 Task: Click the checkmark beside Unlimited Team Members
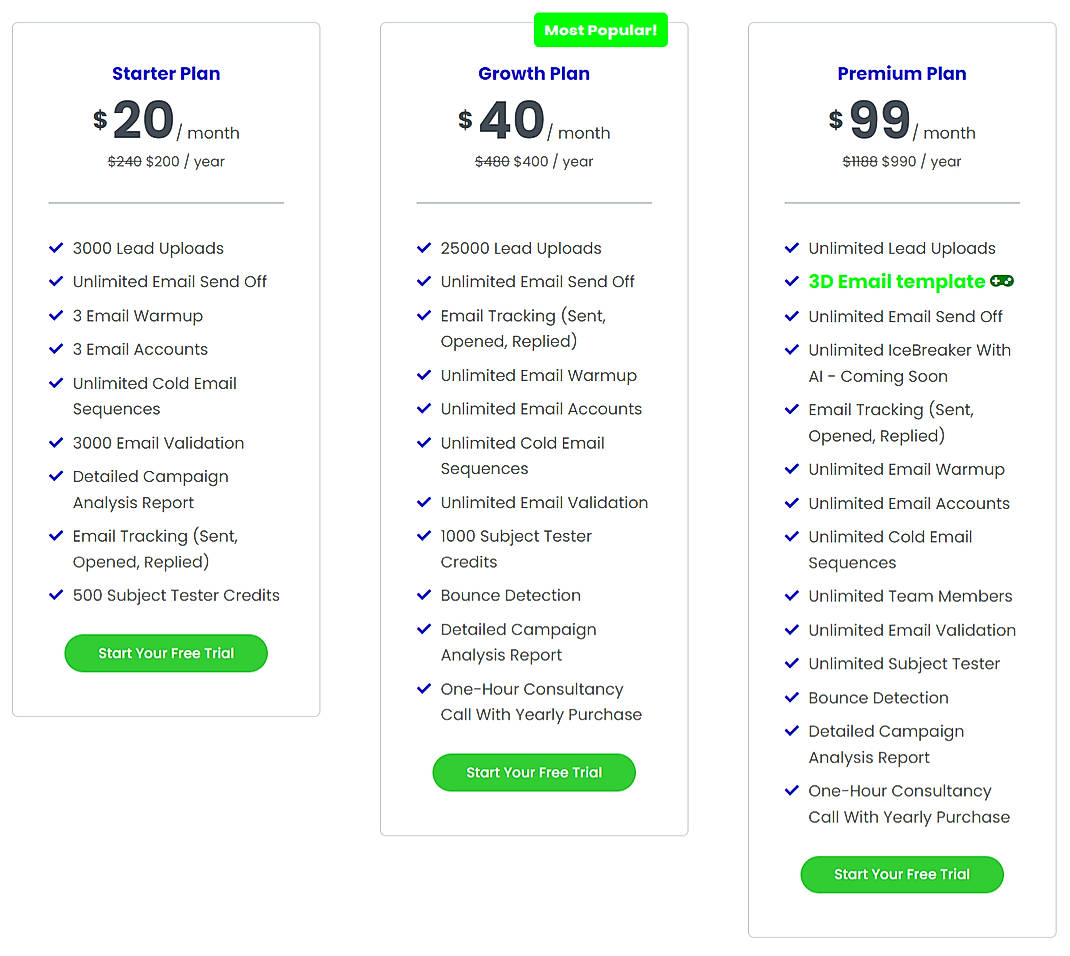pos(791,596)
